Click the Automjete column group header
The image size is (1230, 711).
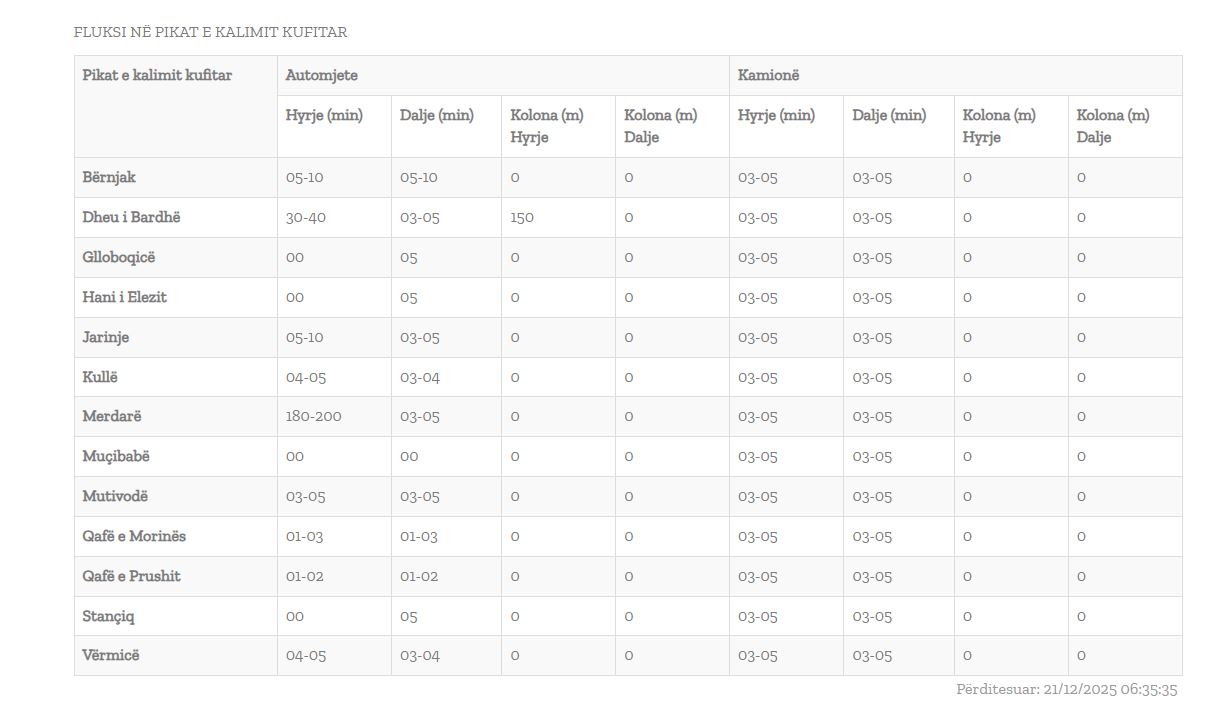coord(321,75)
